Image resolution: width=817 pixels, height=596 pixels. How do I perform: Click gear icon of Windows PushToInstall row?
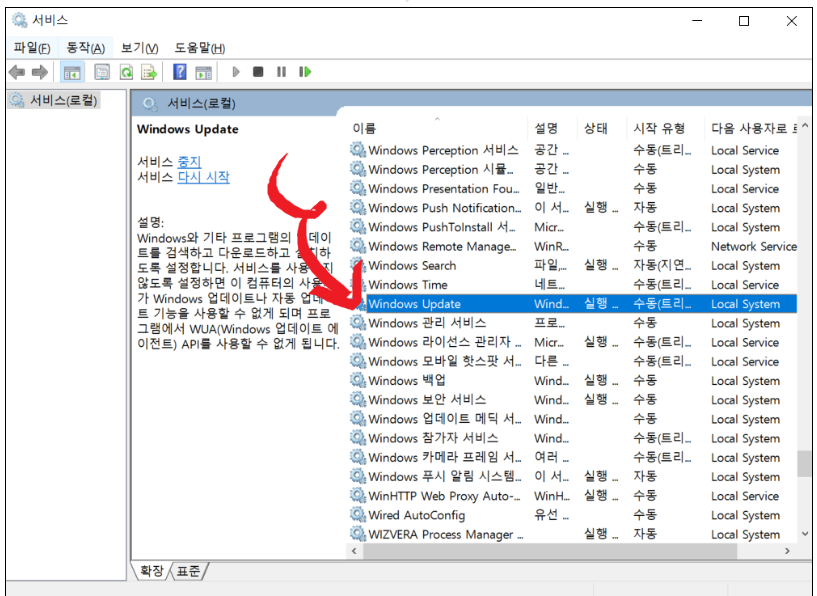click(357, 227)
